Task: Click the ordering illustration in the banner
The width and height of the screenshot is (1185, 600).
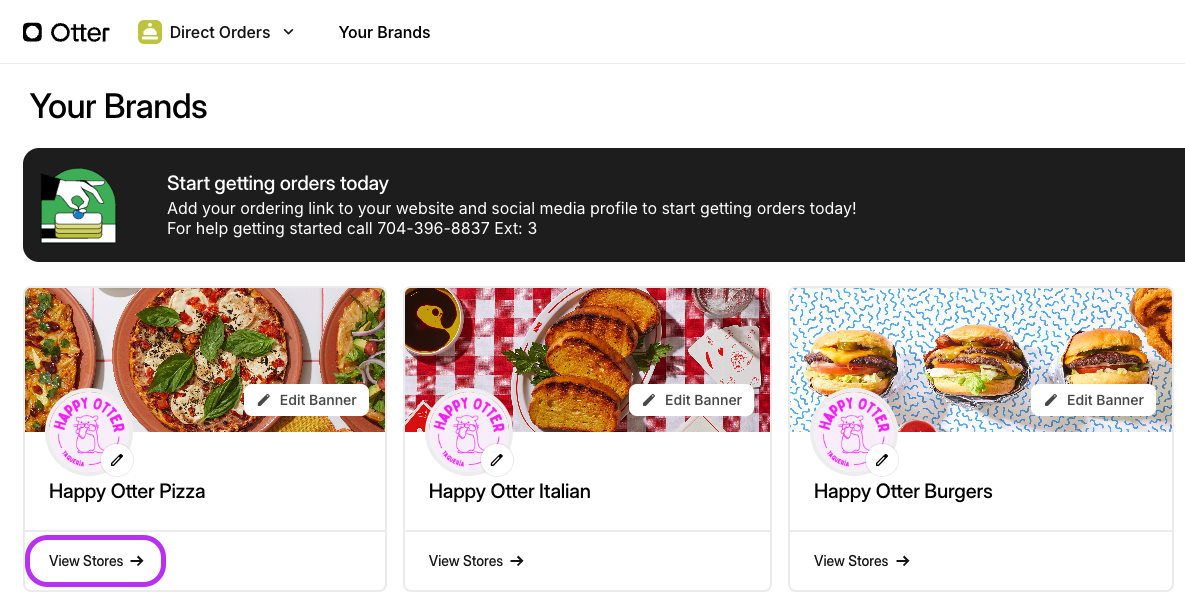Action: [x=79, y=205]
